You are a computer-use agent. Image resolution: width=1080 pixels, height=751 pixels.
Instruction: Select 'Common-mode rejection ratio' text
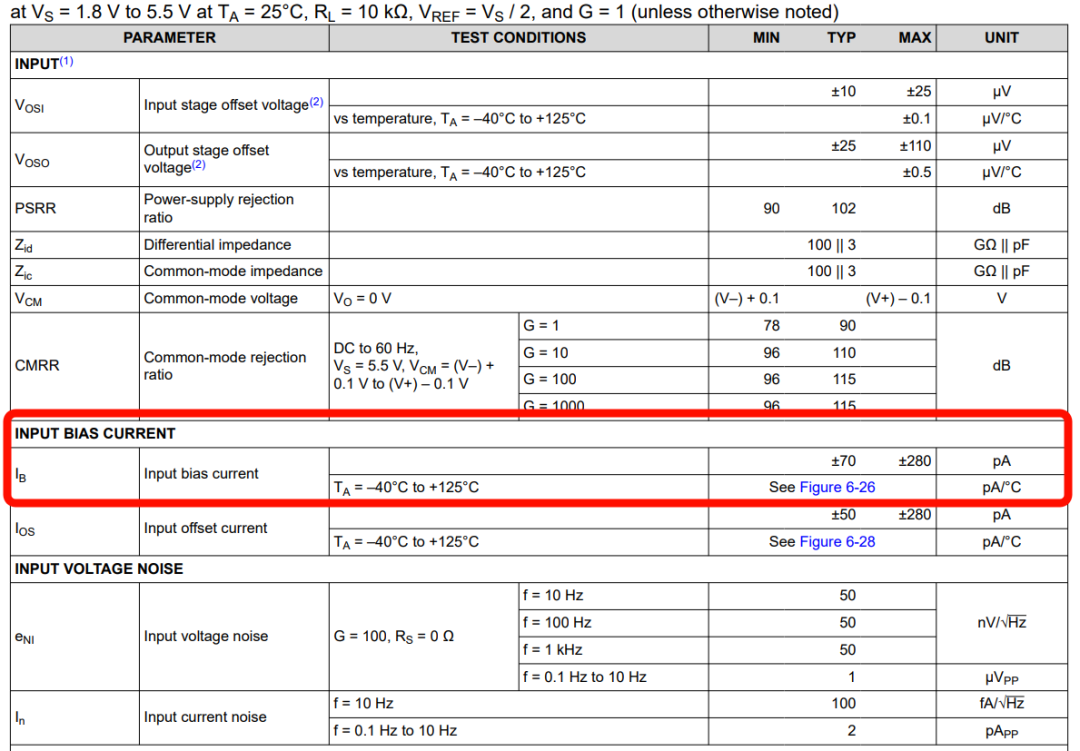tap(225, 366)
